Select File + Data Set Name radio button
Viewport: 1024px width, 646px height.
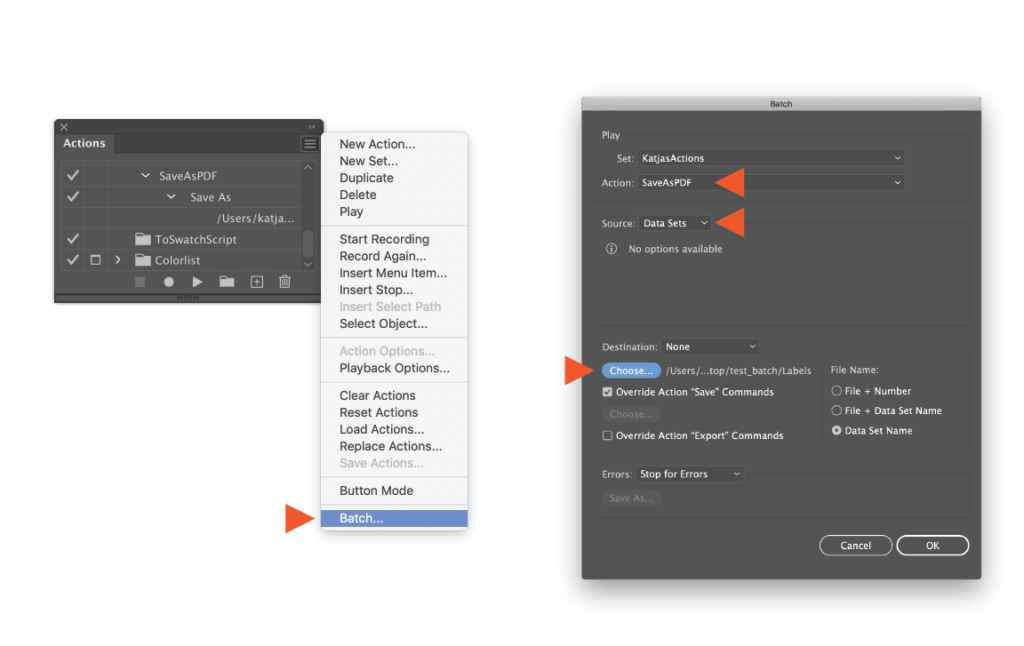[x=837, y=411]
